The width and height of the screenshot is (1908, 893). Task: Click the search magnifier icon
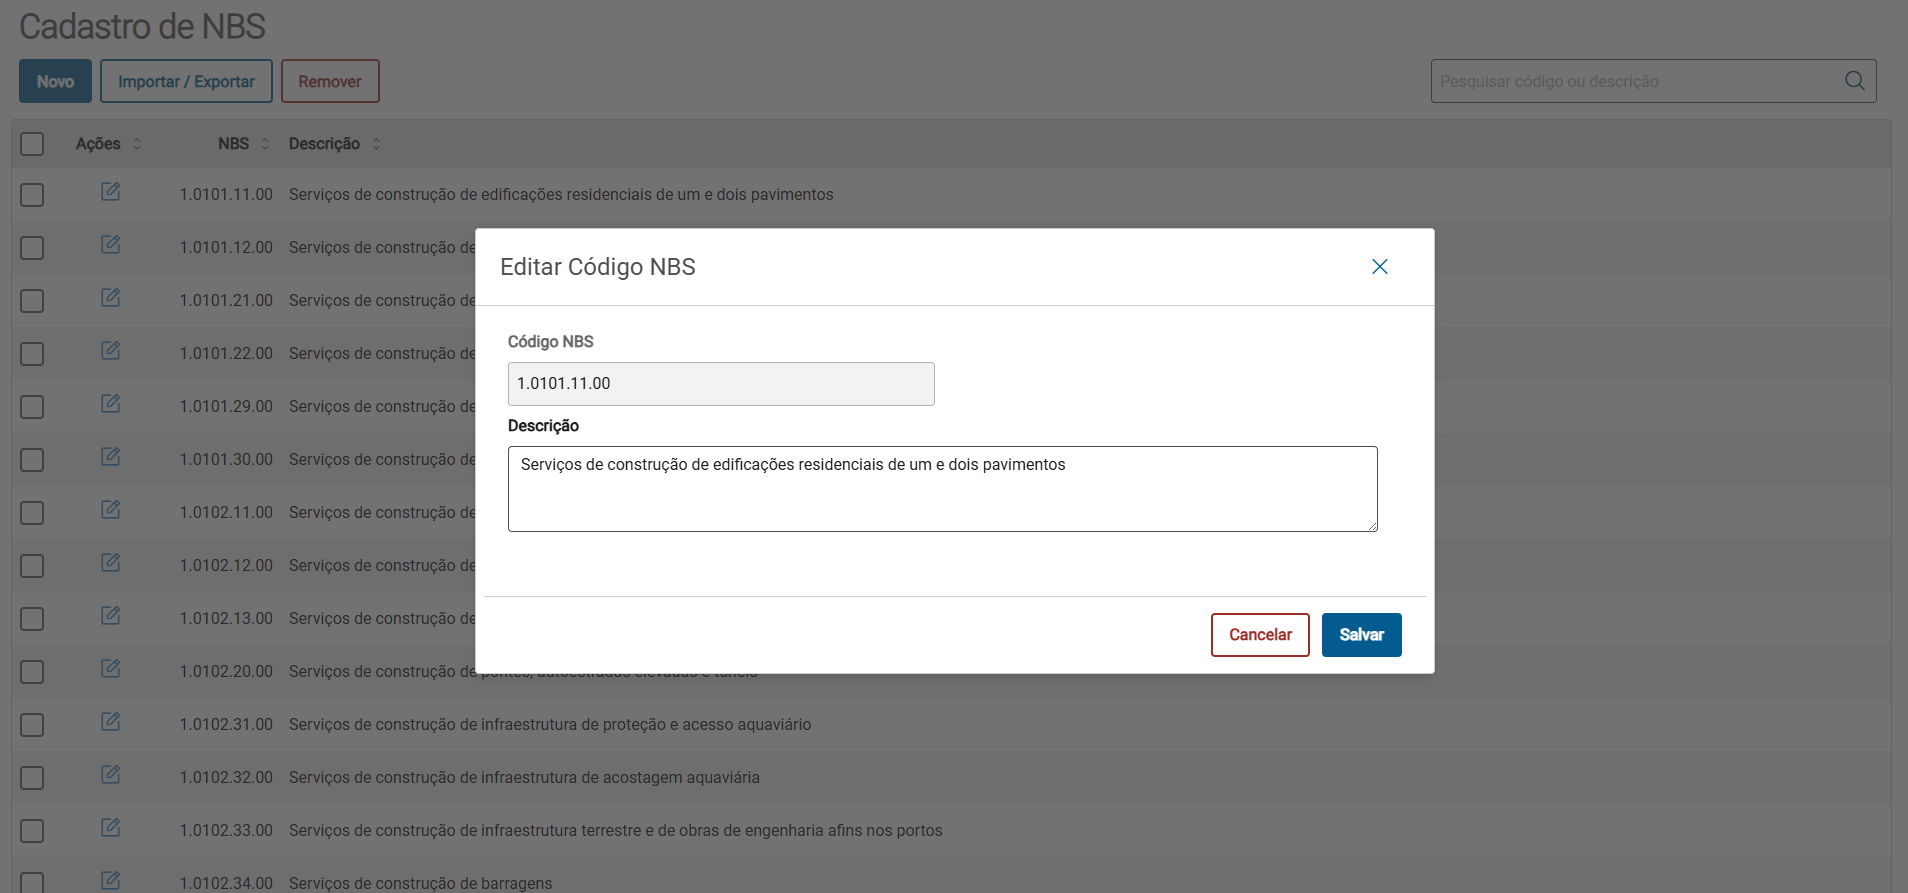coord(1854,81)
